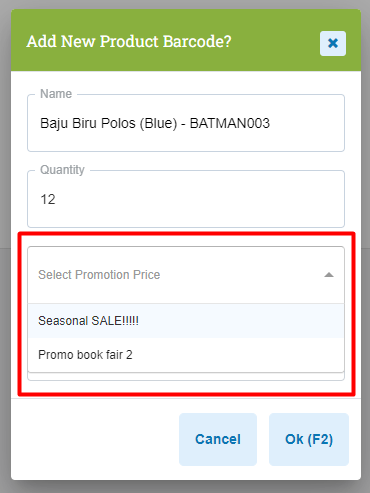Confirm with the Ok (F2) button
370x493 pixels.
click(309, 439)
